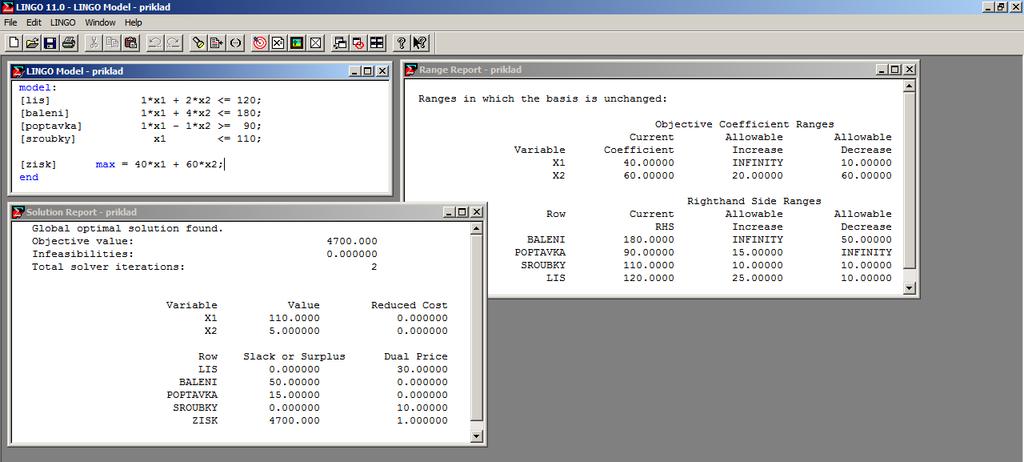Viewport: 1024px width, 462px height.
Task: Click the Undo toolbar icon
Action: tap(155, 43)
